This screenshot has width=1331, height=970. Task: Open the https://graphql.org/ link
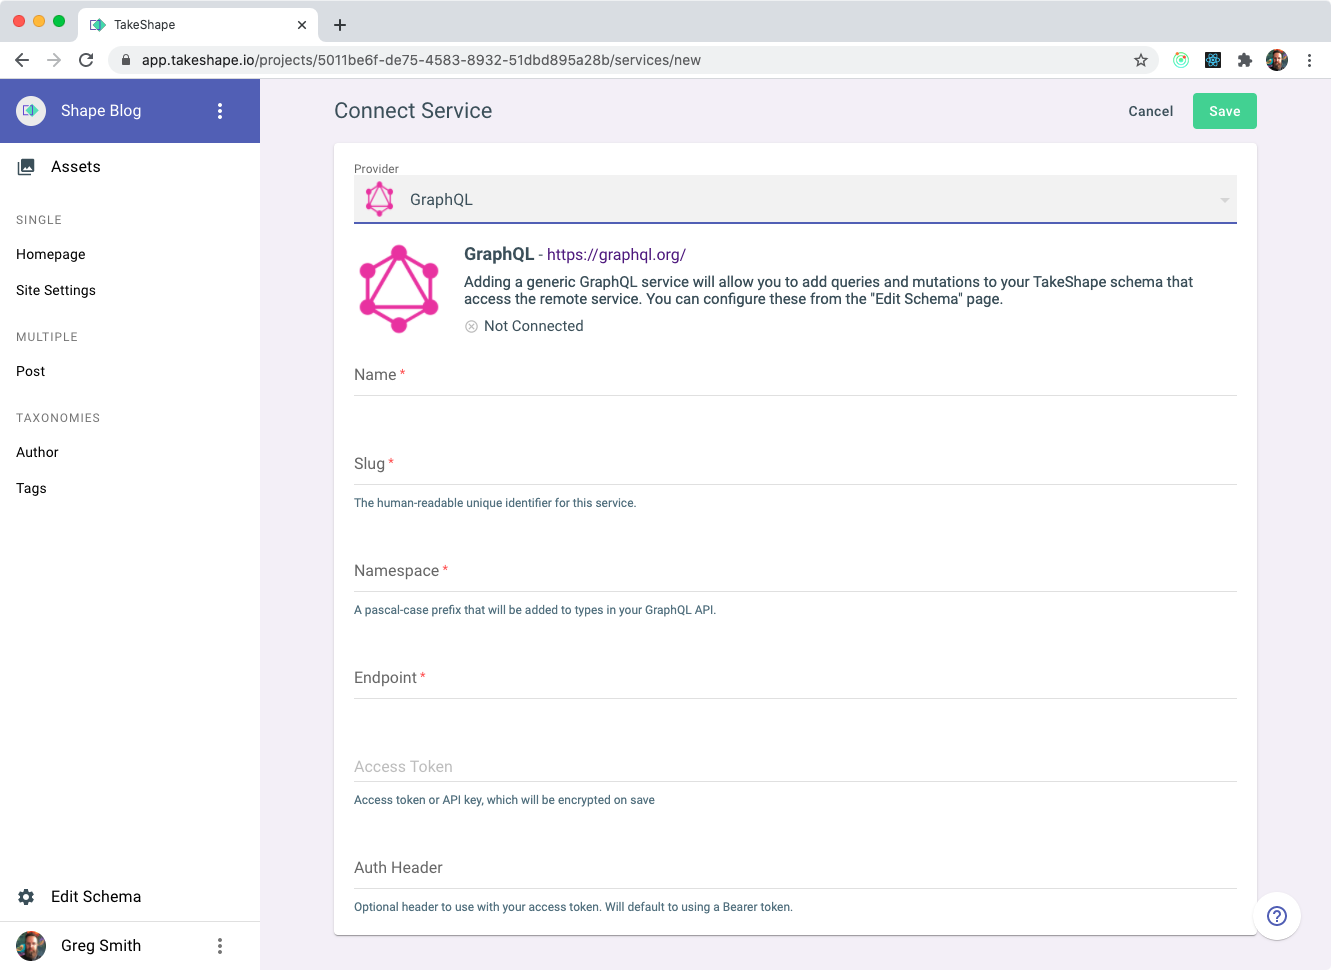[x=616, y=255]
